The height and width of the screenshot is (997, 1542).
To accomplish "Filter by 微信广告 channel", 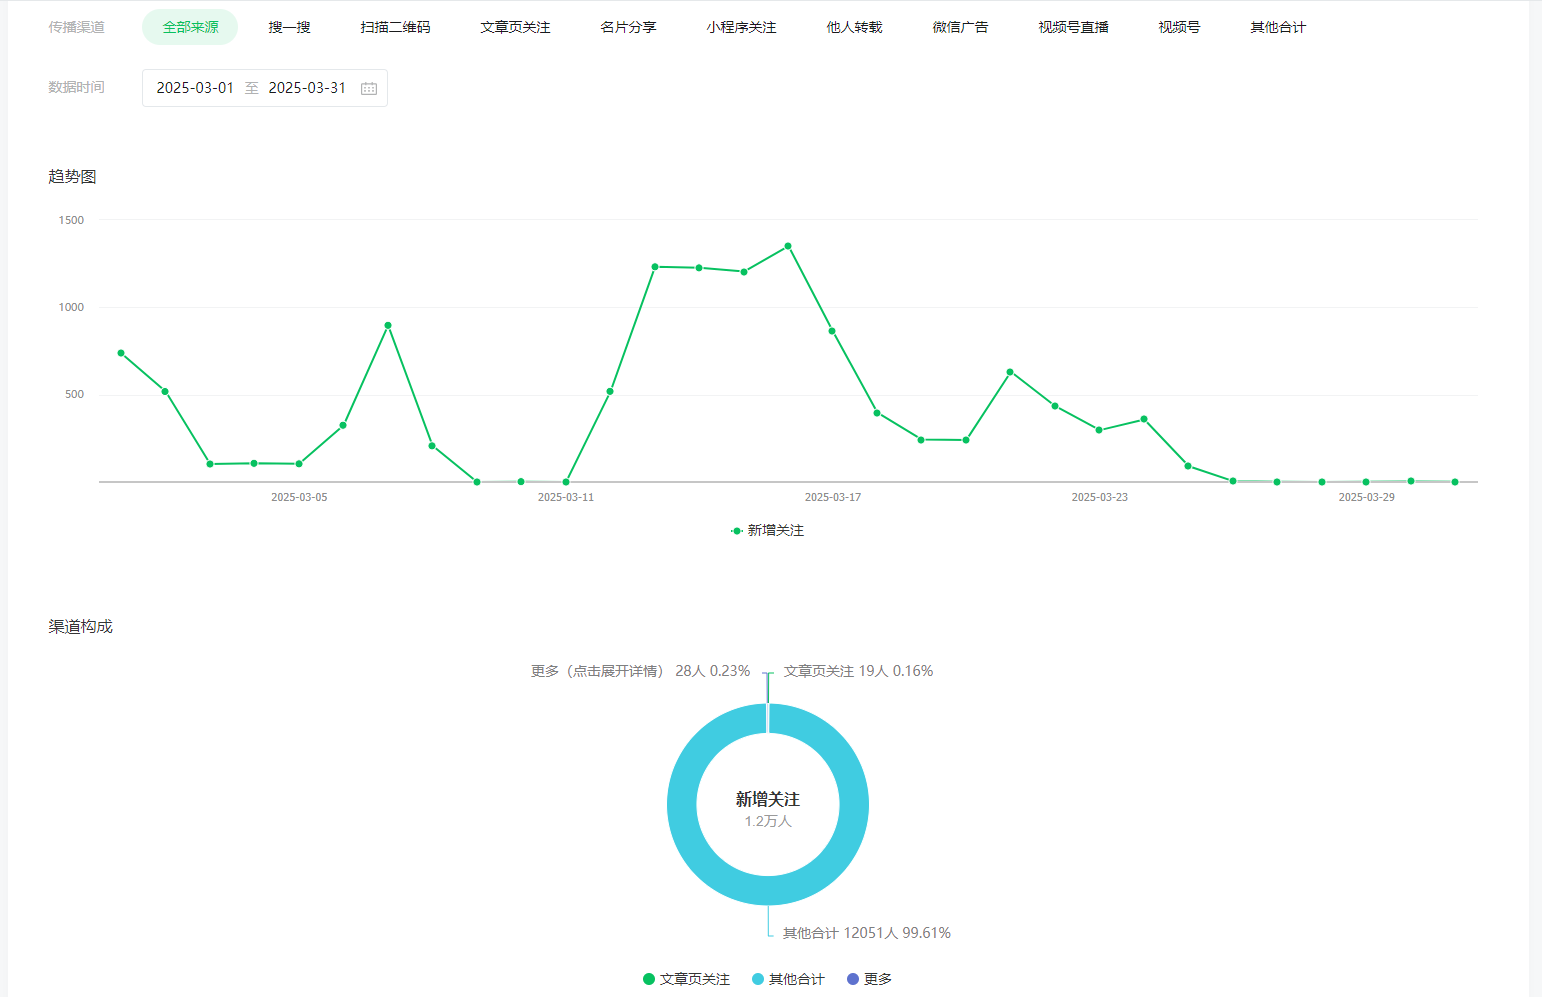I will click(x=960, y=27).
